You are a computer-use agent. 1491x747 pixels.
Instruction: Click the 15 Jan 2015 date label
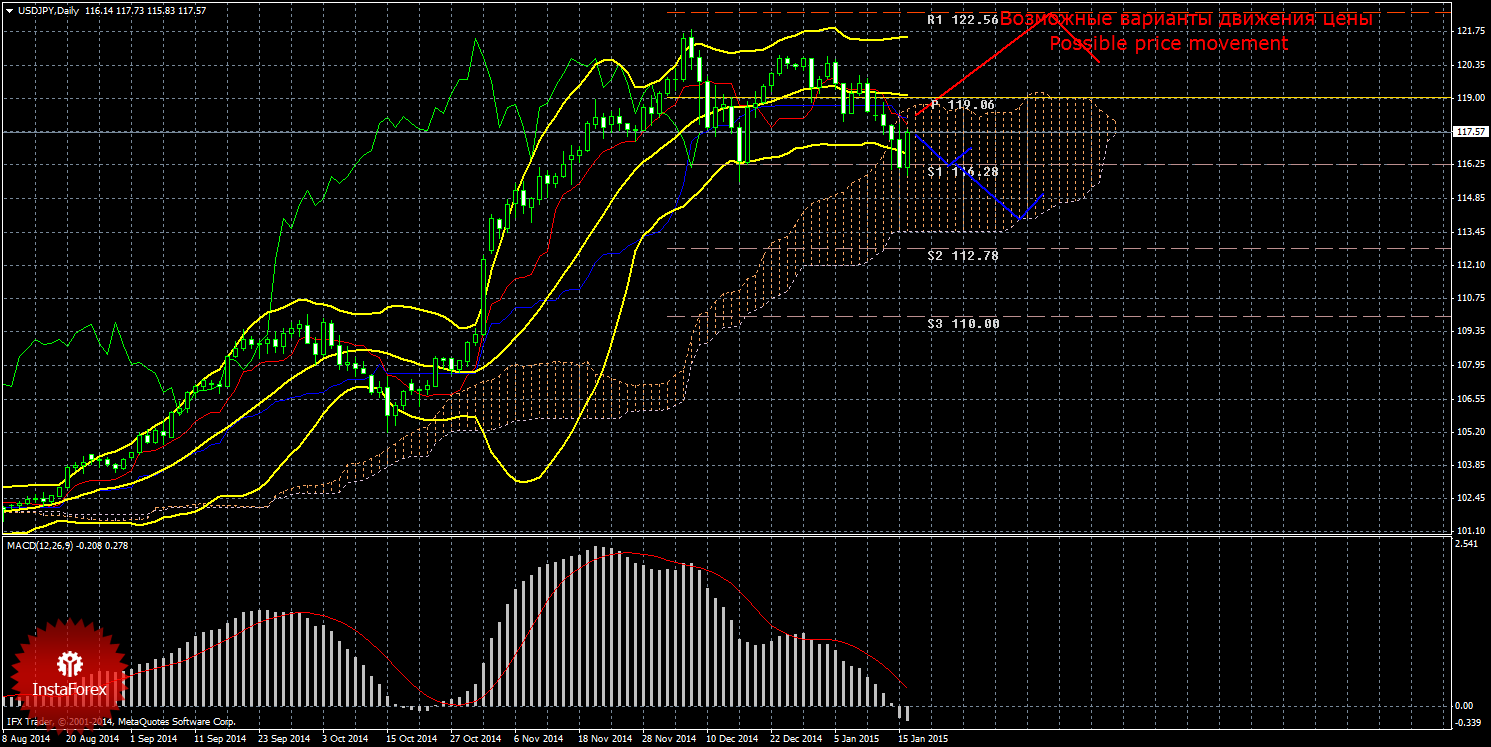(925, 739)
